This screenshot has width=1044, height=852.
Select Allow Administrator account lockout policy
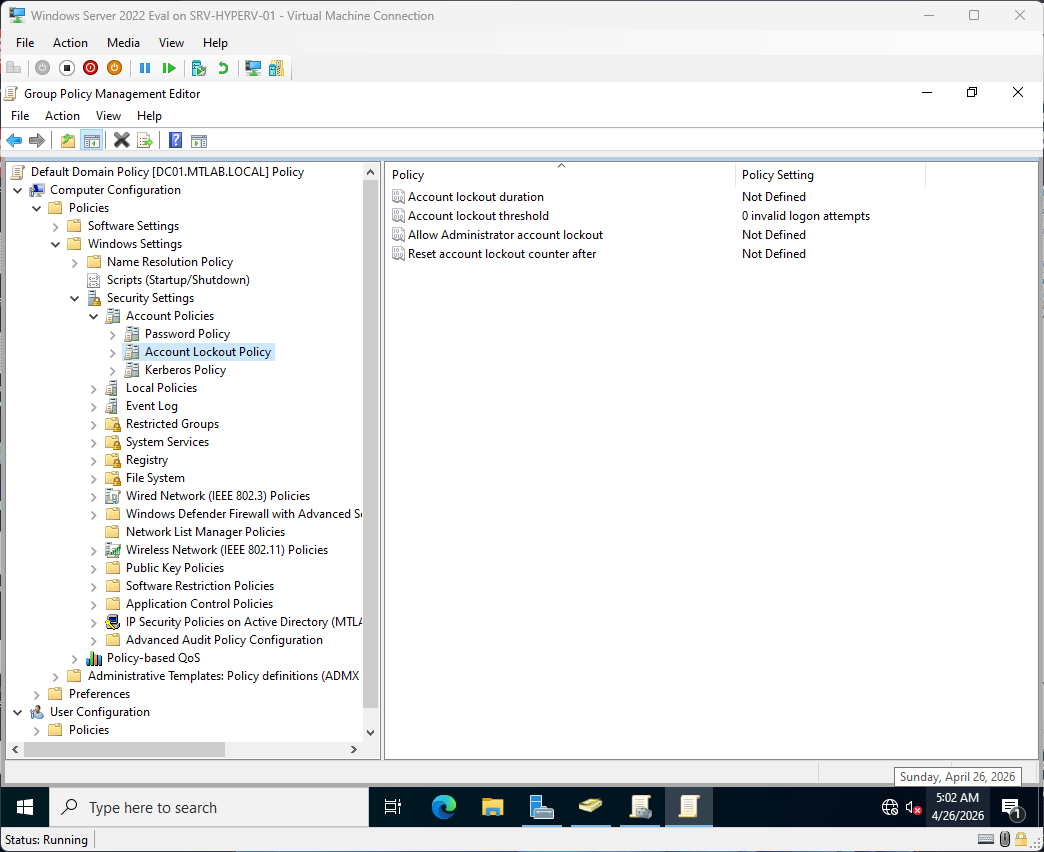[x=505, y=235]
